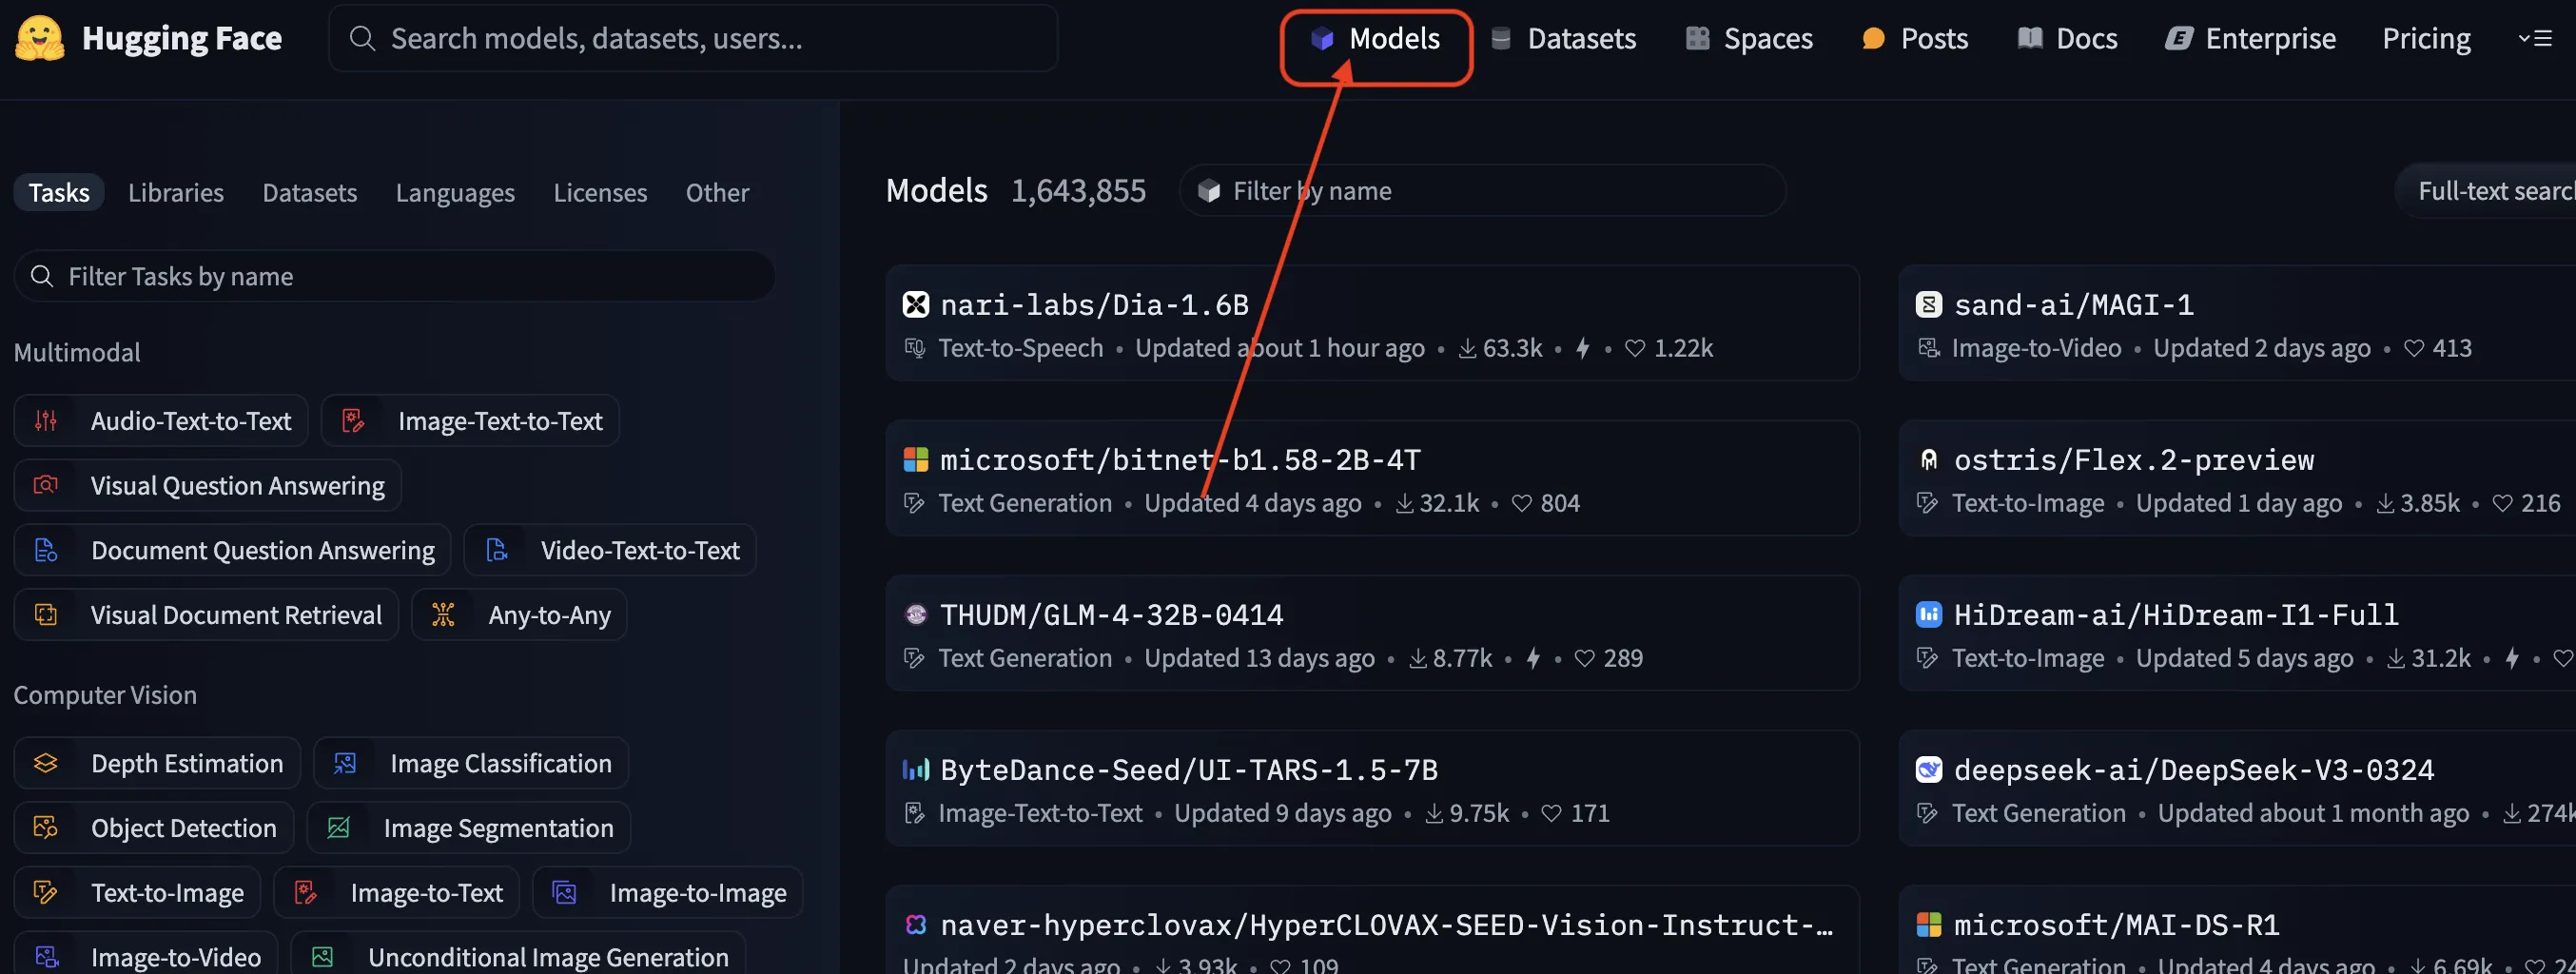Focus the Search models, datasets, users field
This screenshot has width=2576, height=974.
tap(692, 38)
